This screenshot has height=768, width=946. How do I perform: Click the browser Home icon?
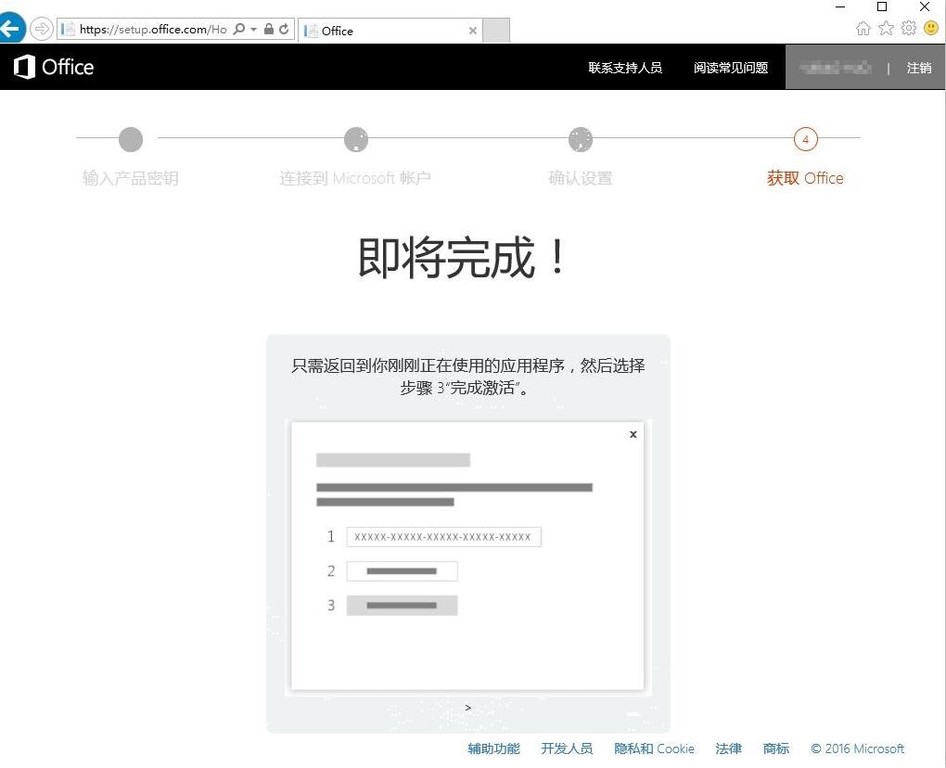(x=863, y=28)
